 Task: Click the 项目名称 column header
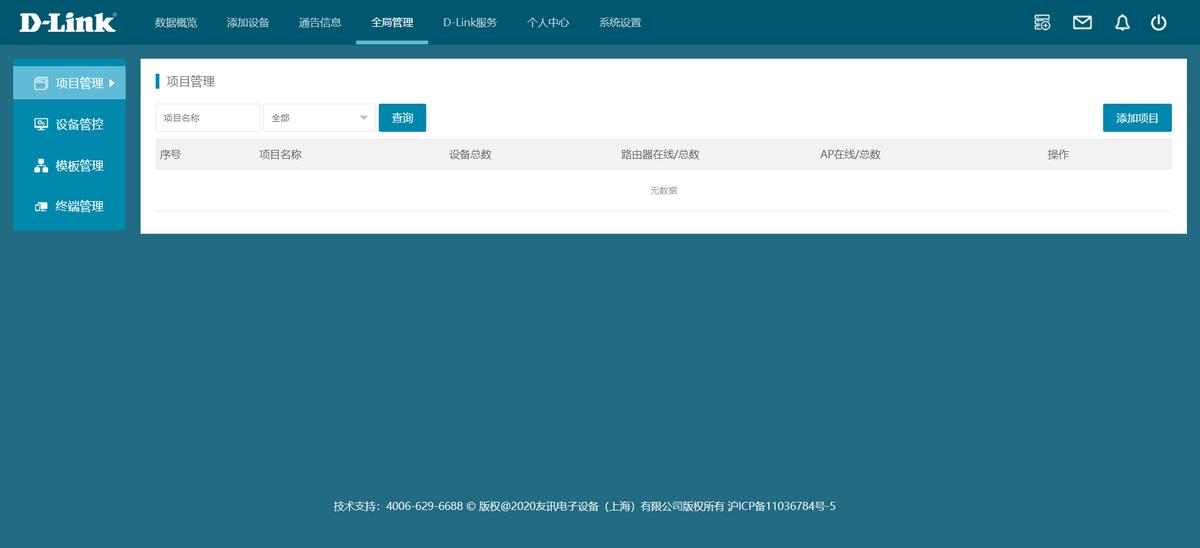(x=280, y=155)
